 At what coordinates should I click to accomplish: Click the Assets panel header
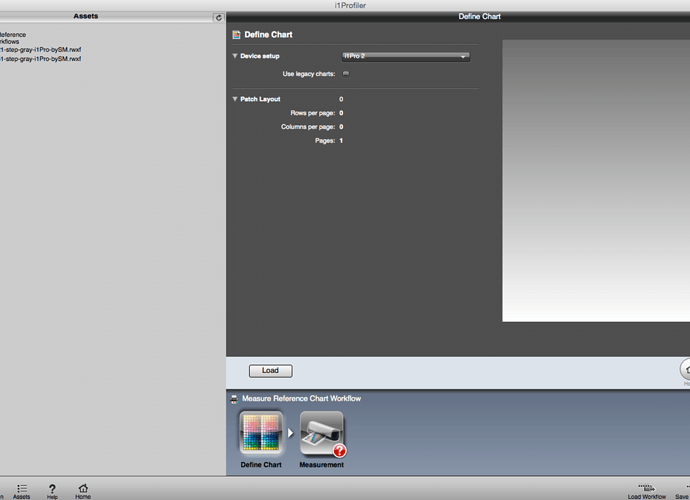point(86,16)
